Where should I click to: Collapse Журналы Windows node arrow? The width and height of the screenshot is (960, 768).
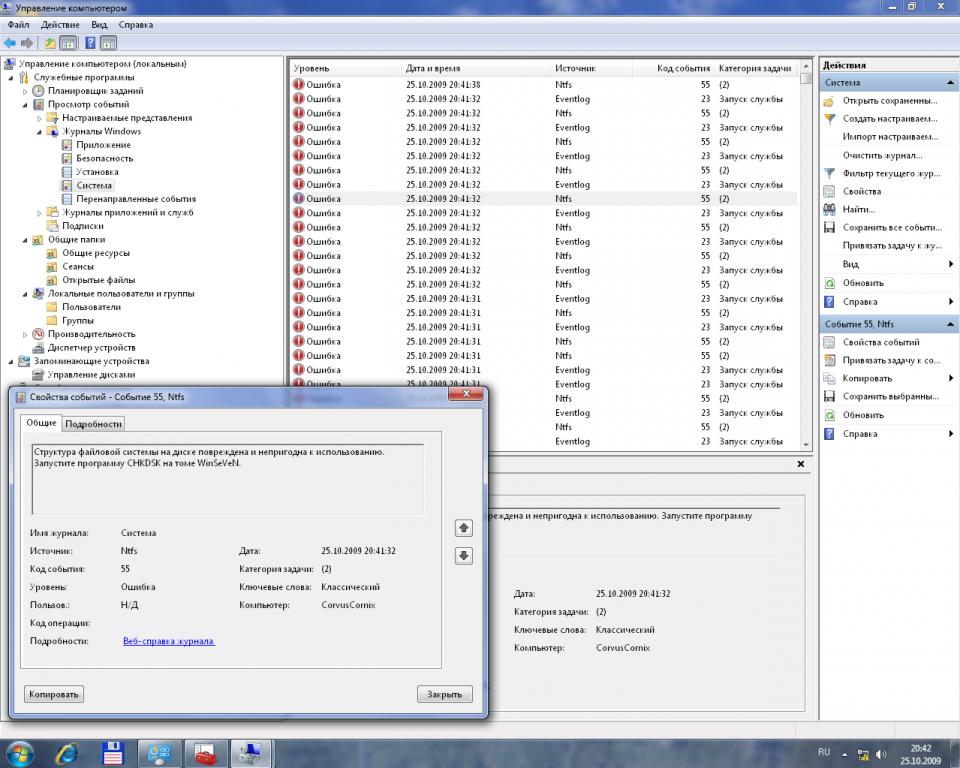pyautogui.click(x=39, y=132)
